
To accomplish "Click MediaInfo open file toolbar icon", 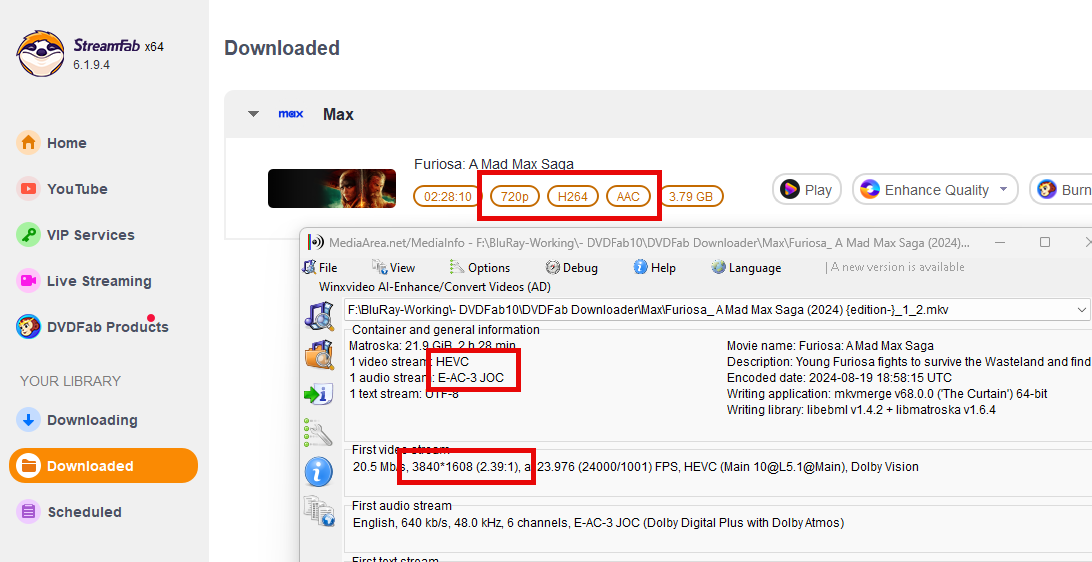I will tap(319, 315).
